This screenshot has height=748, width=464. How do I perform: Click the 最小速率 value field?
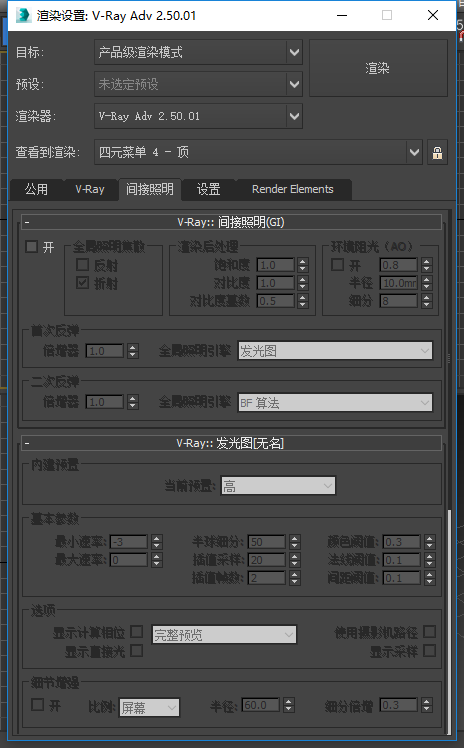[129, 542]
